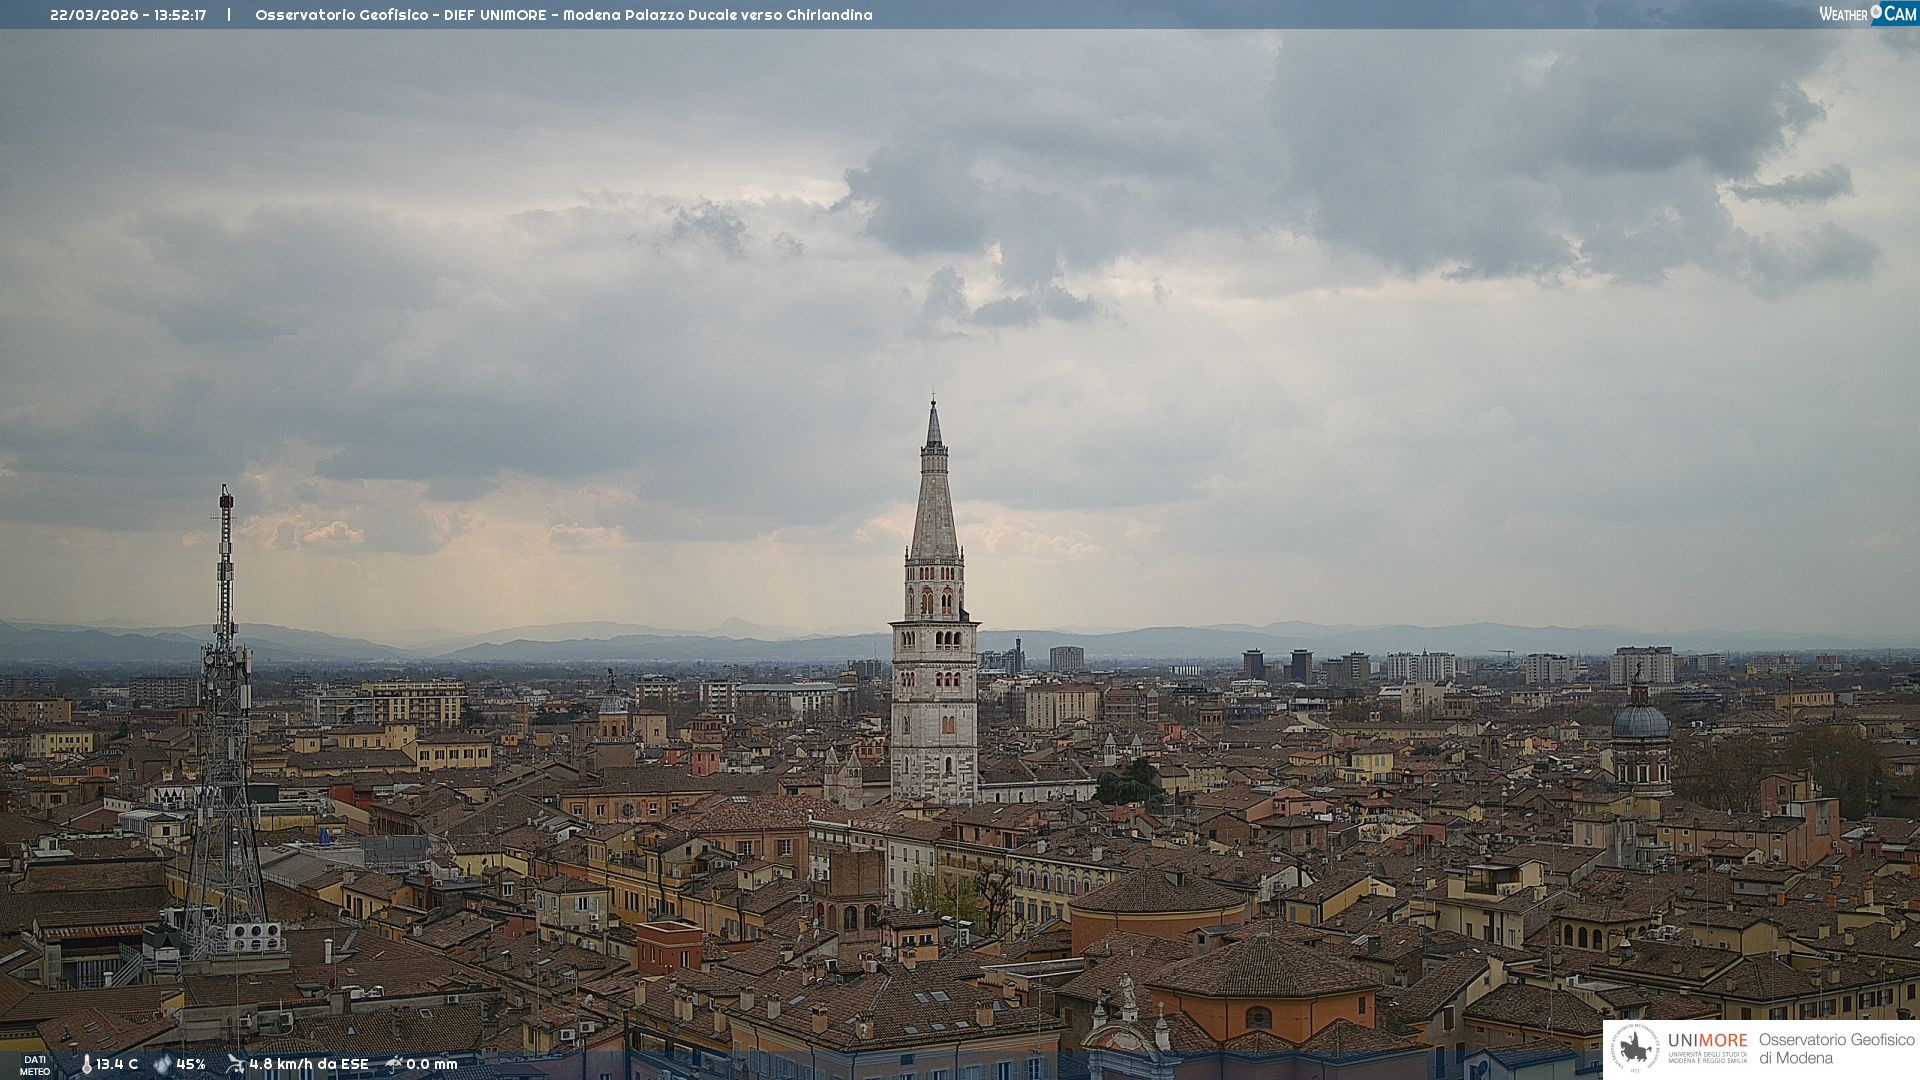1920x1080 pixels.
Task: Click the grey church dome on right
Action: click(1640, 722)
